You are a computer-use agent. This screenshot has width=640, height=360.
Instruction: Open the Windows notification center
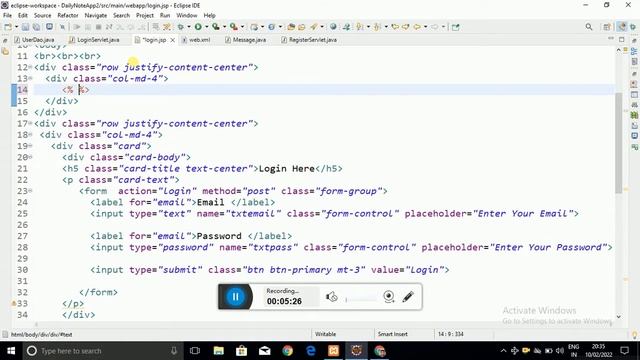tap(624, 351)
